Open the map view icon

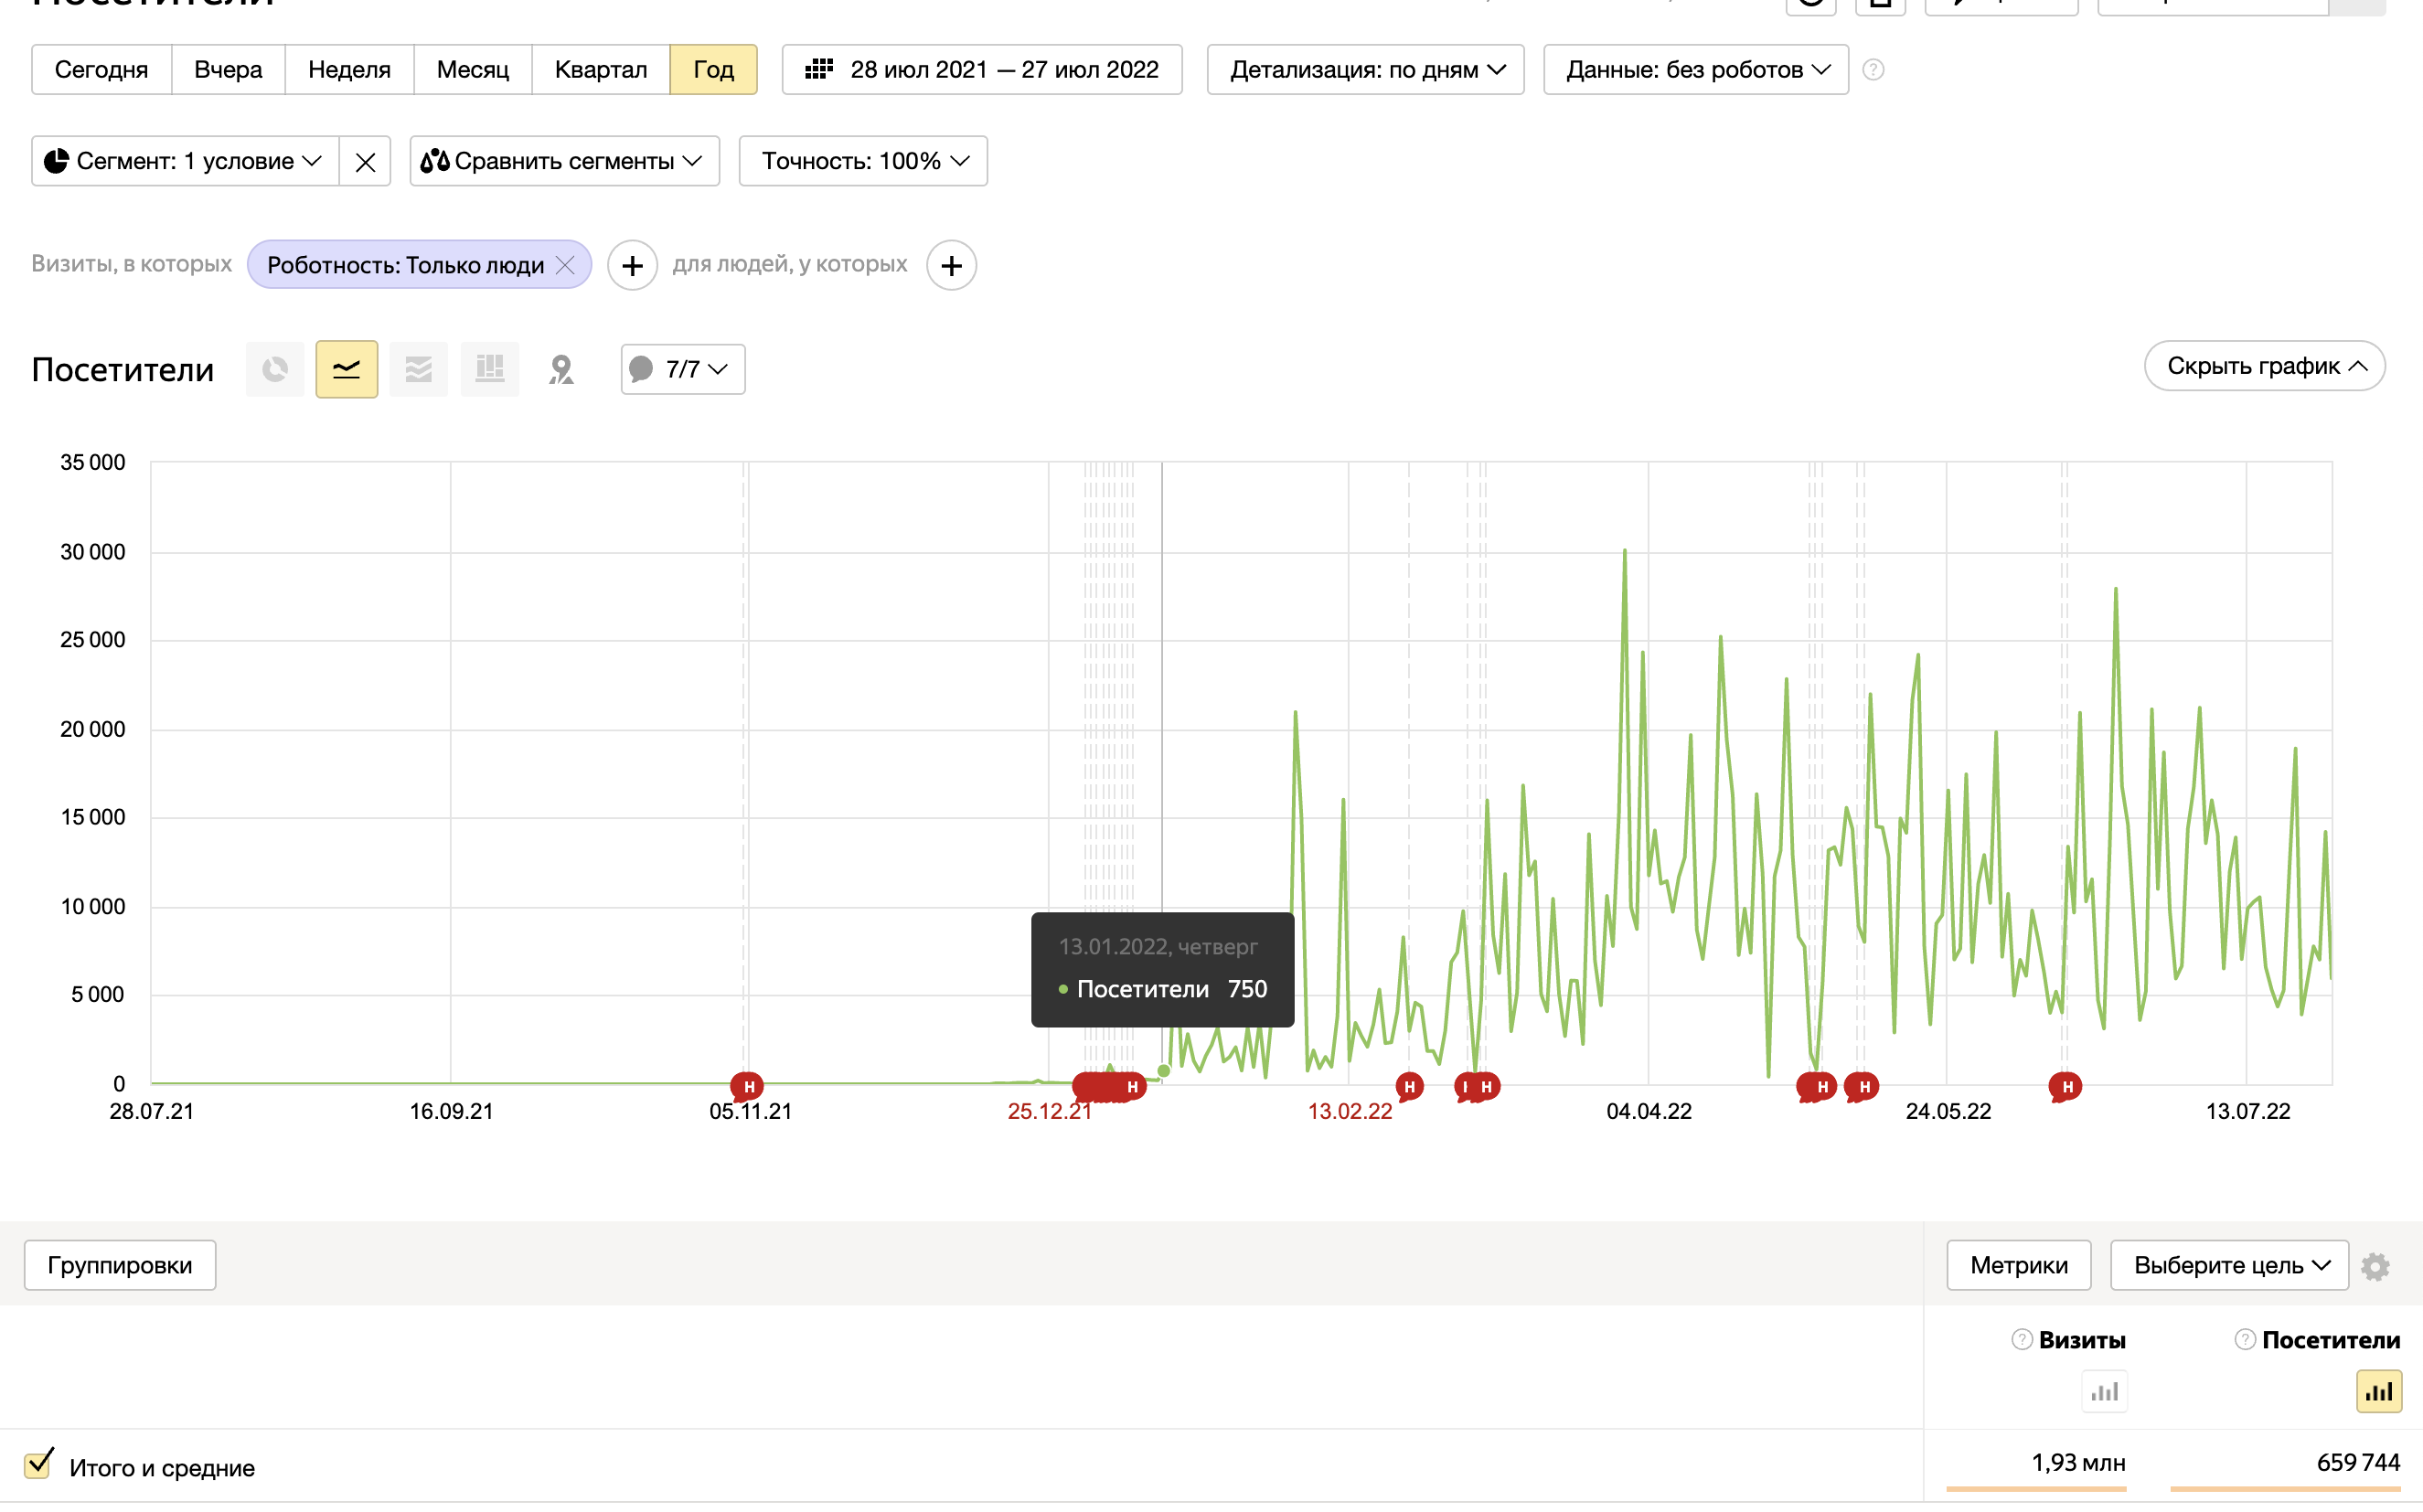[x=561, y=369]
